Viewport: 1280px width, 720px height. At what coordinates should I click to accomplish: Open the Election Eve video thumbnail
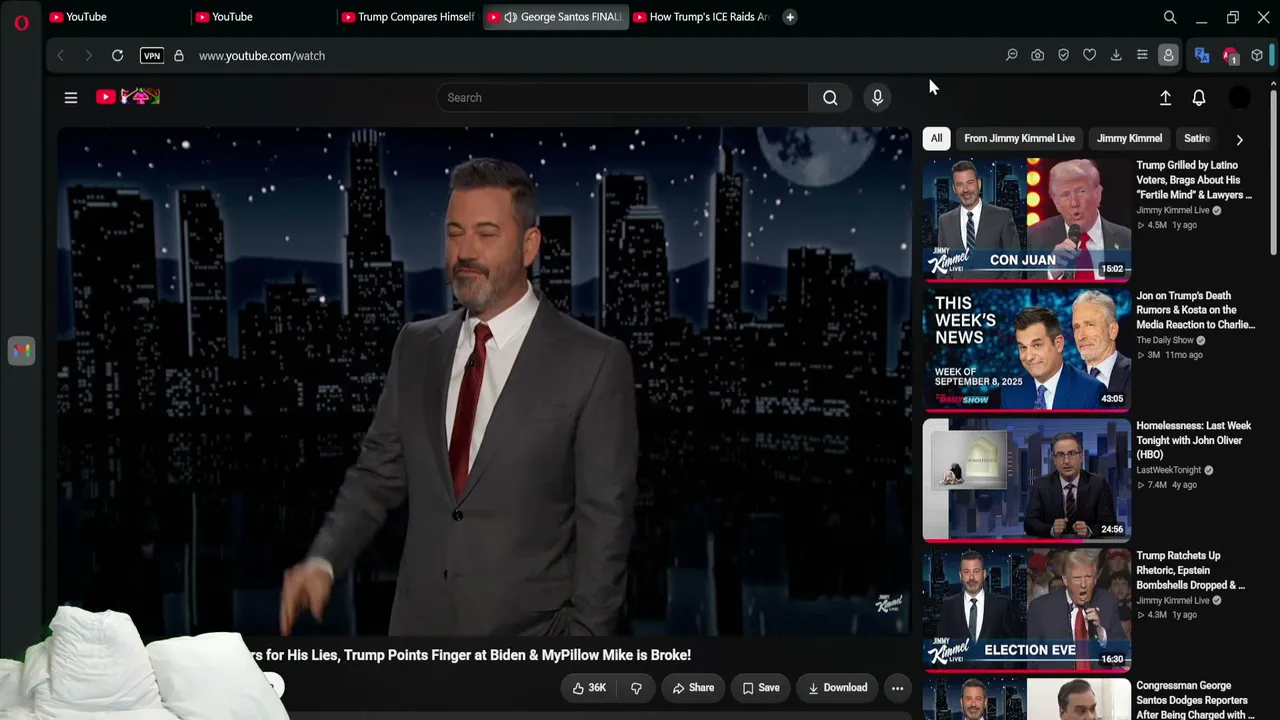coord(1026,609)
